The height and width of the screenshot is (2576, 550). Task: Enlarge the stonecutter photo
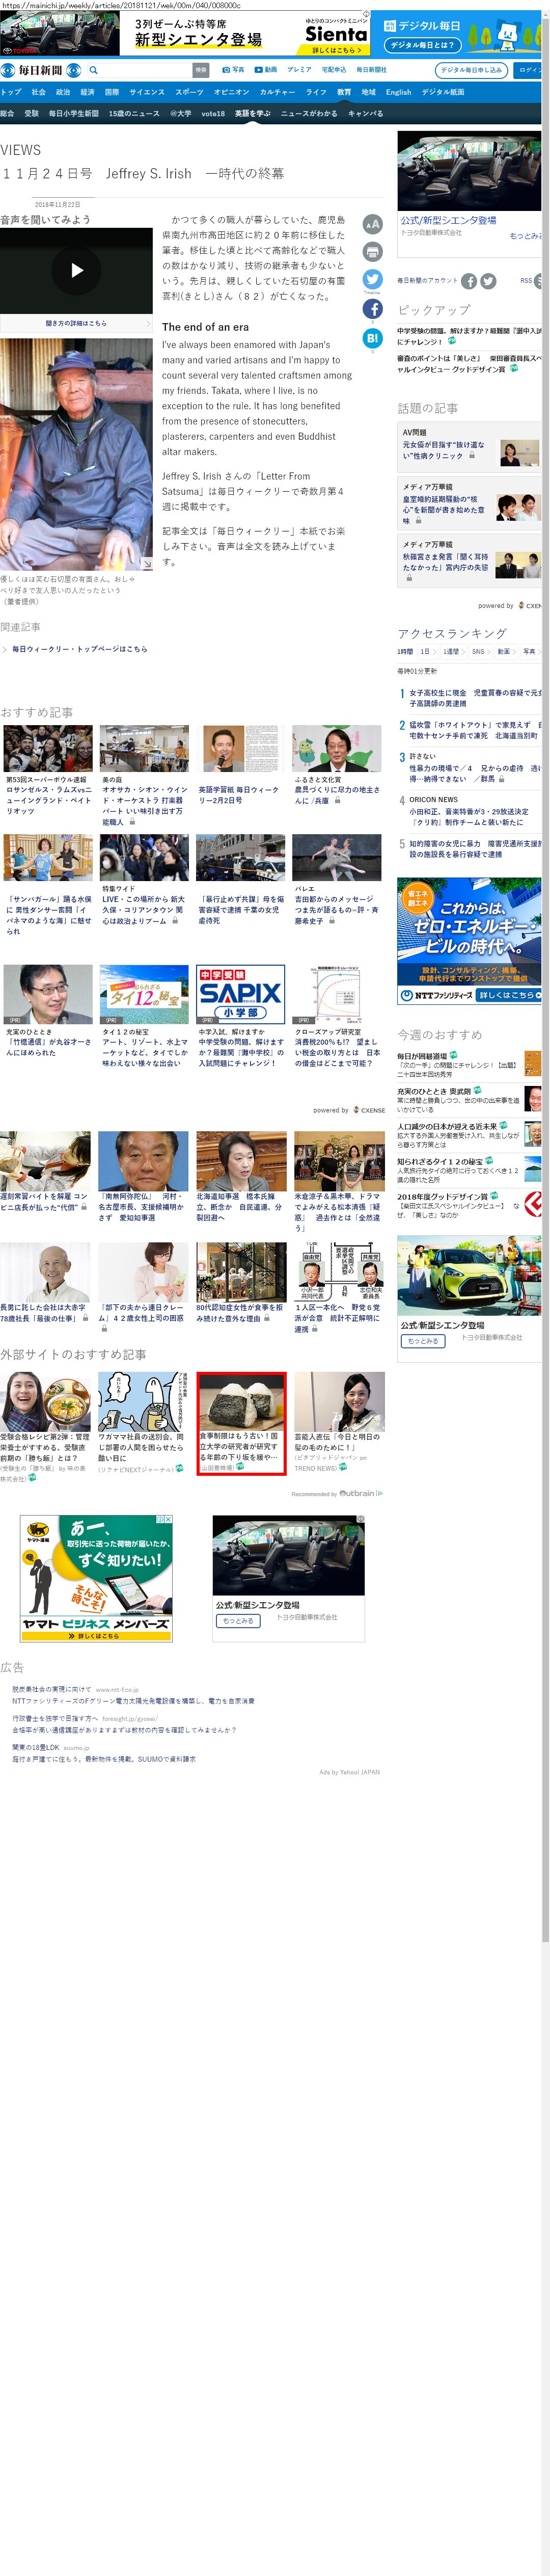coord(147,564)
